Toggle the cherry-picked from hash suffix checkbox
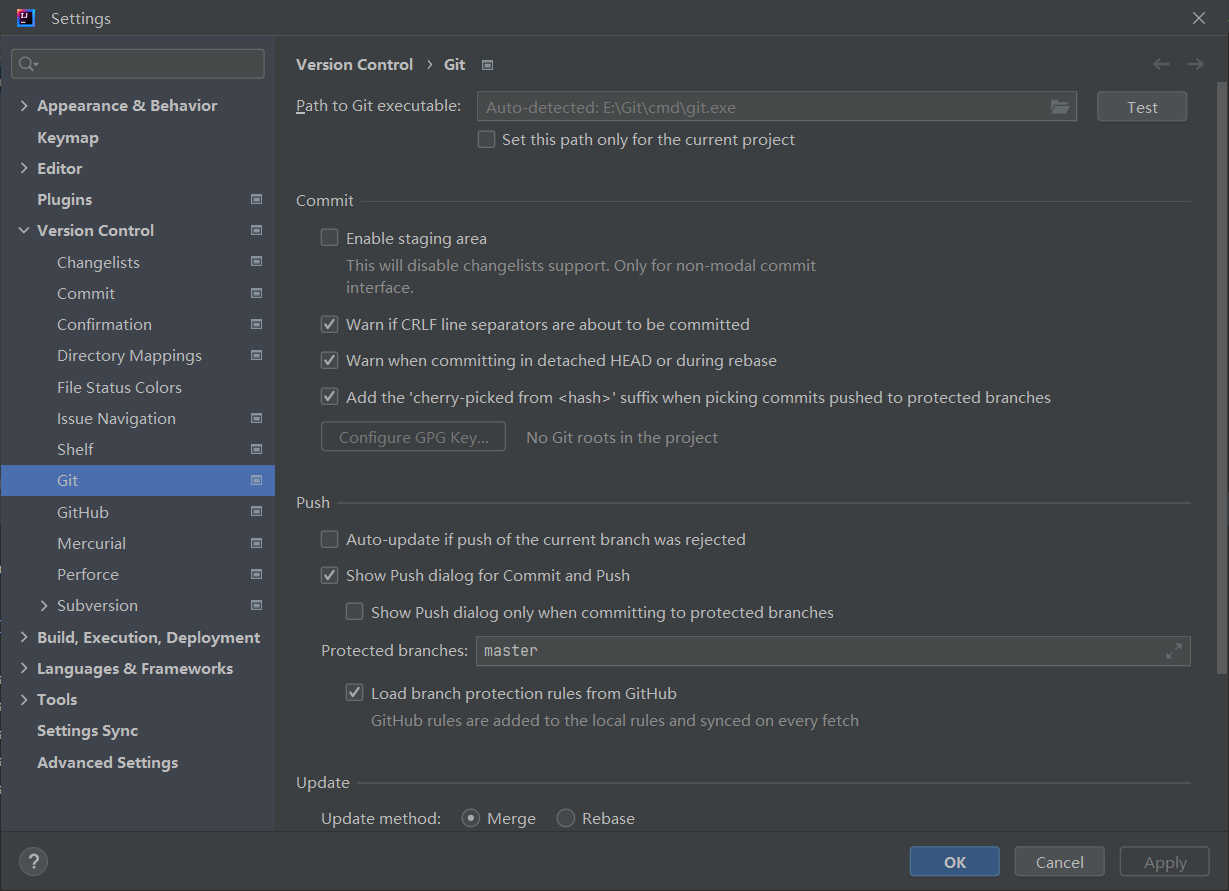1229x891 pixels. pos(329,397)
